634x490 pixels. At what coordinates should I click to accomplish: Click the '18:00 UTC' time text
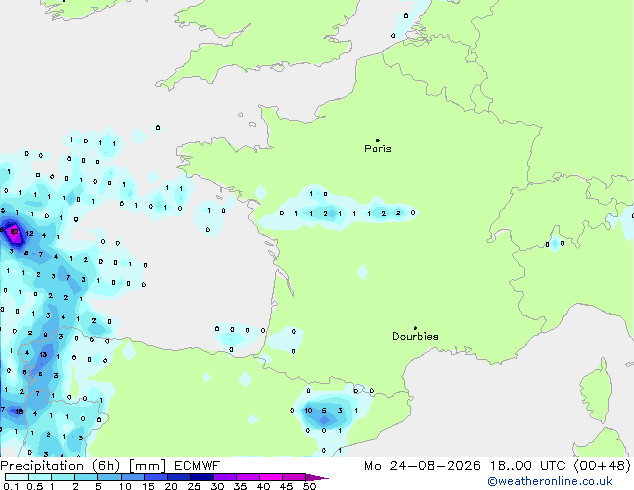527,466
